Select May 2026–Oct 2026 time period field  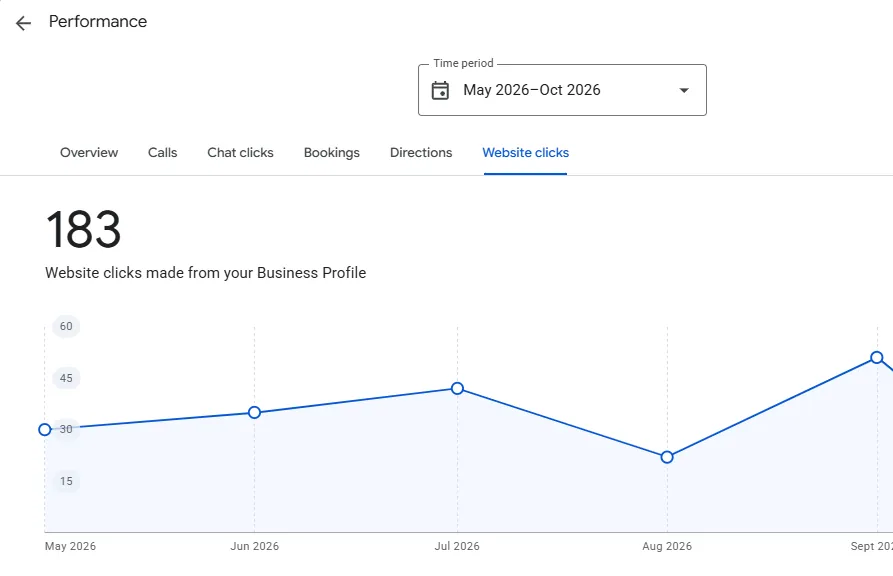tap(562, 90)
